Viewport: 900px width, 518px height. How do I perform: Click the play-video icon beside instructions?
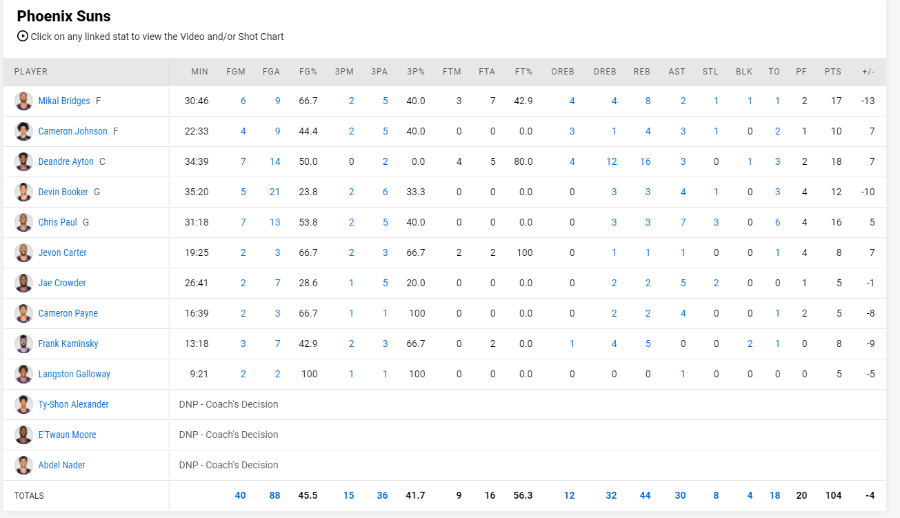click(22, 36)
